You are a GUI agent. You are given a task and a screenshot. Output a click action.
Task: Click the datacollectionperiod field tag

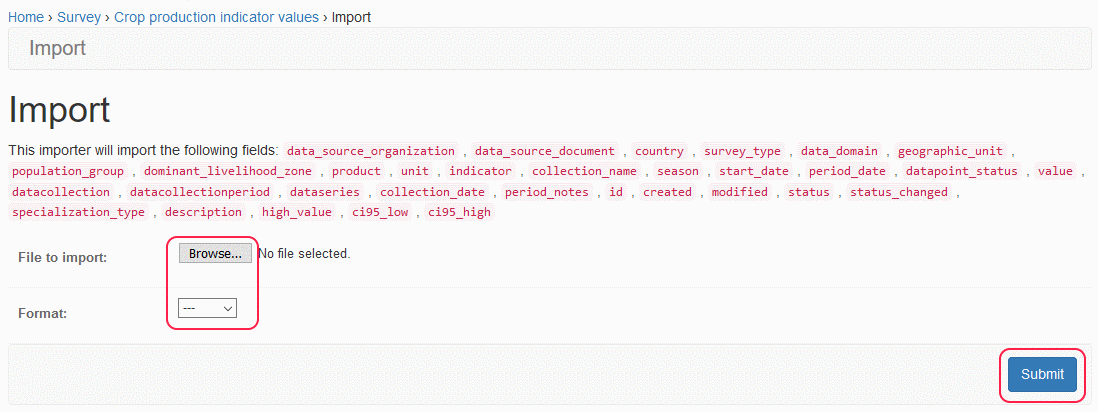(x=200, y=192)
